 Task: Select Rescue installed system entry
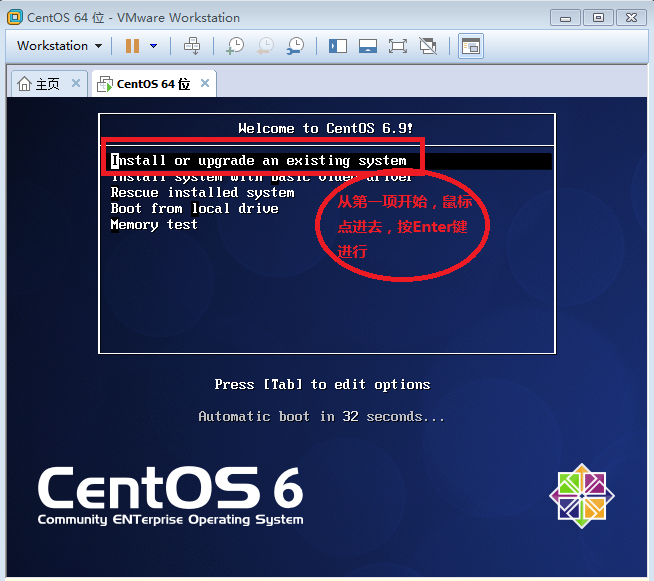[x=202, y=192]
